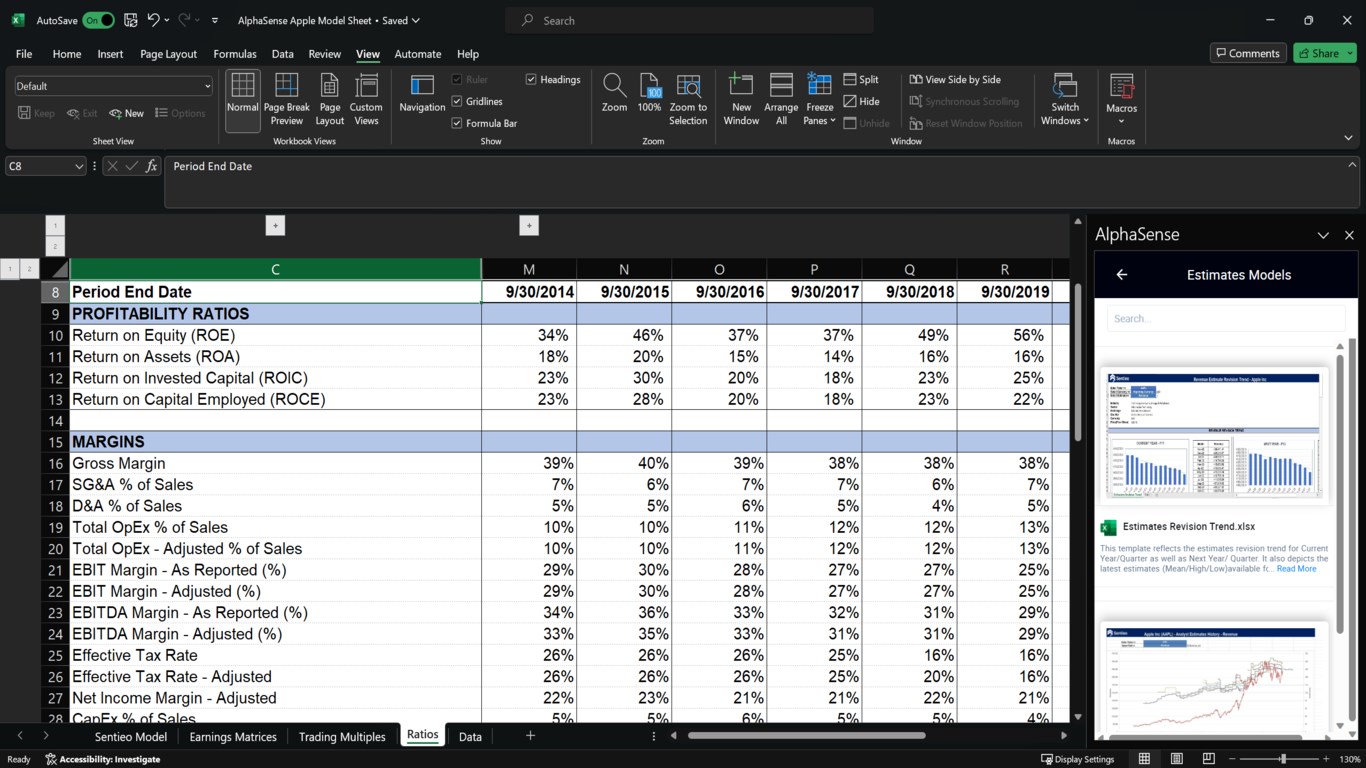Open Display Settings in status bar
1366x768 pixels.
click(1077, 759)
